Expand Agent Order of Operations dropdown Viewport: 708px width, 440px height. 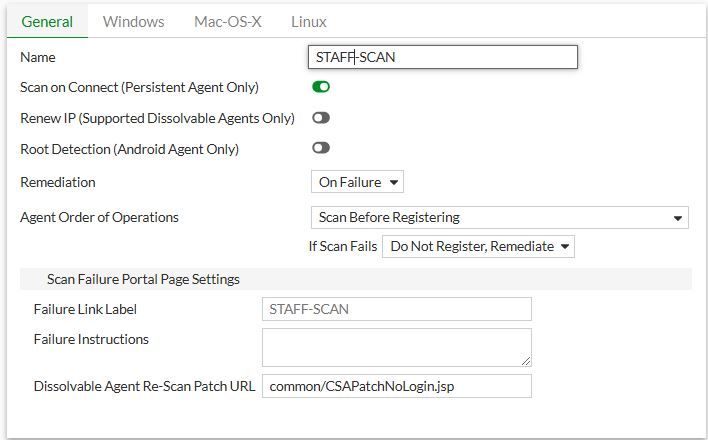tap(499, 217)
